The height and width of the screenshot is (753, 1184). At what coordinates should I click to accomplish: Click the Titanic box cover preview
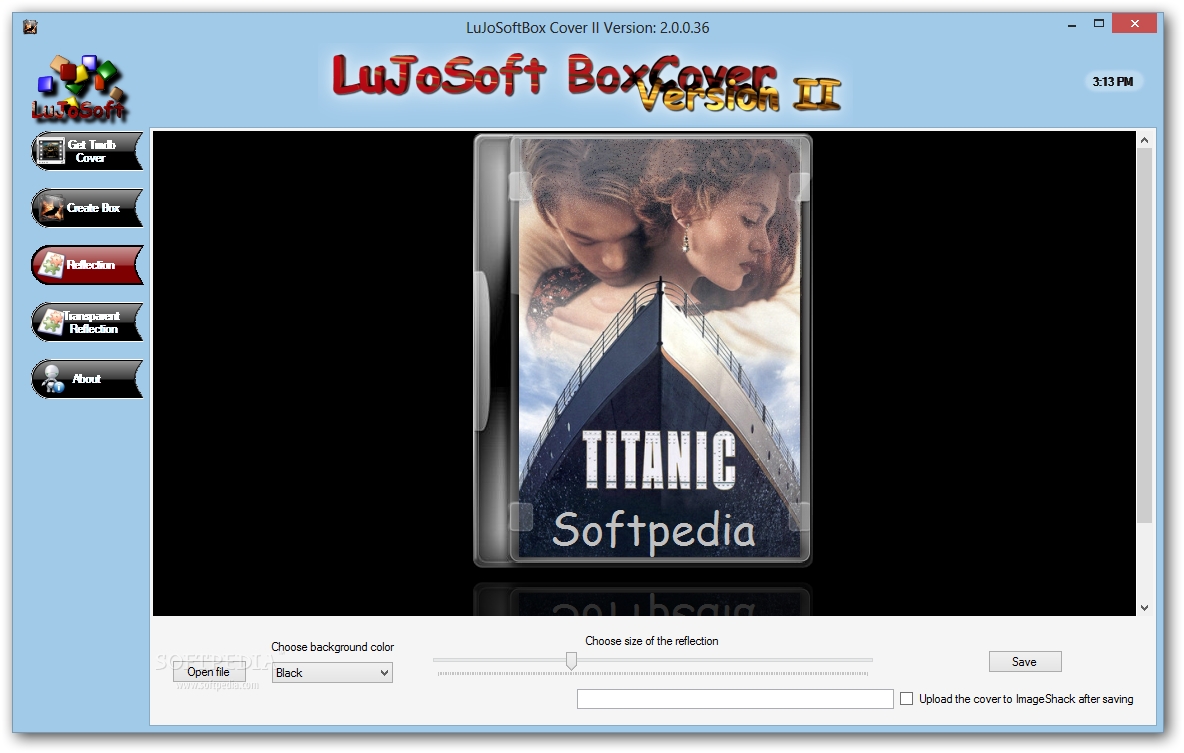(643, 350)
